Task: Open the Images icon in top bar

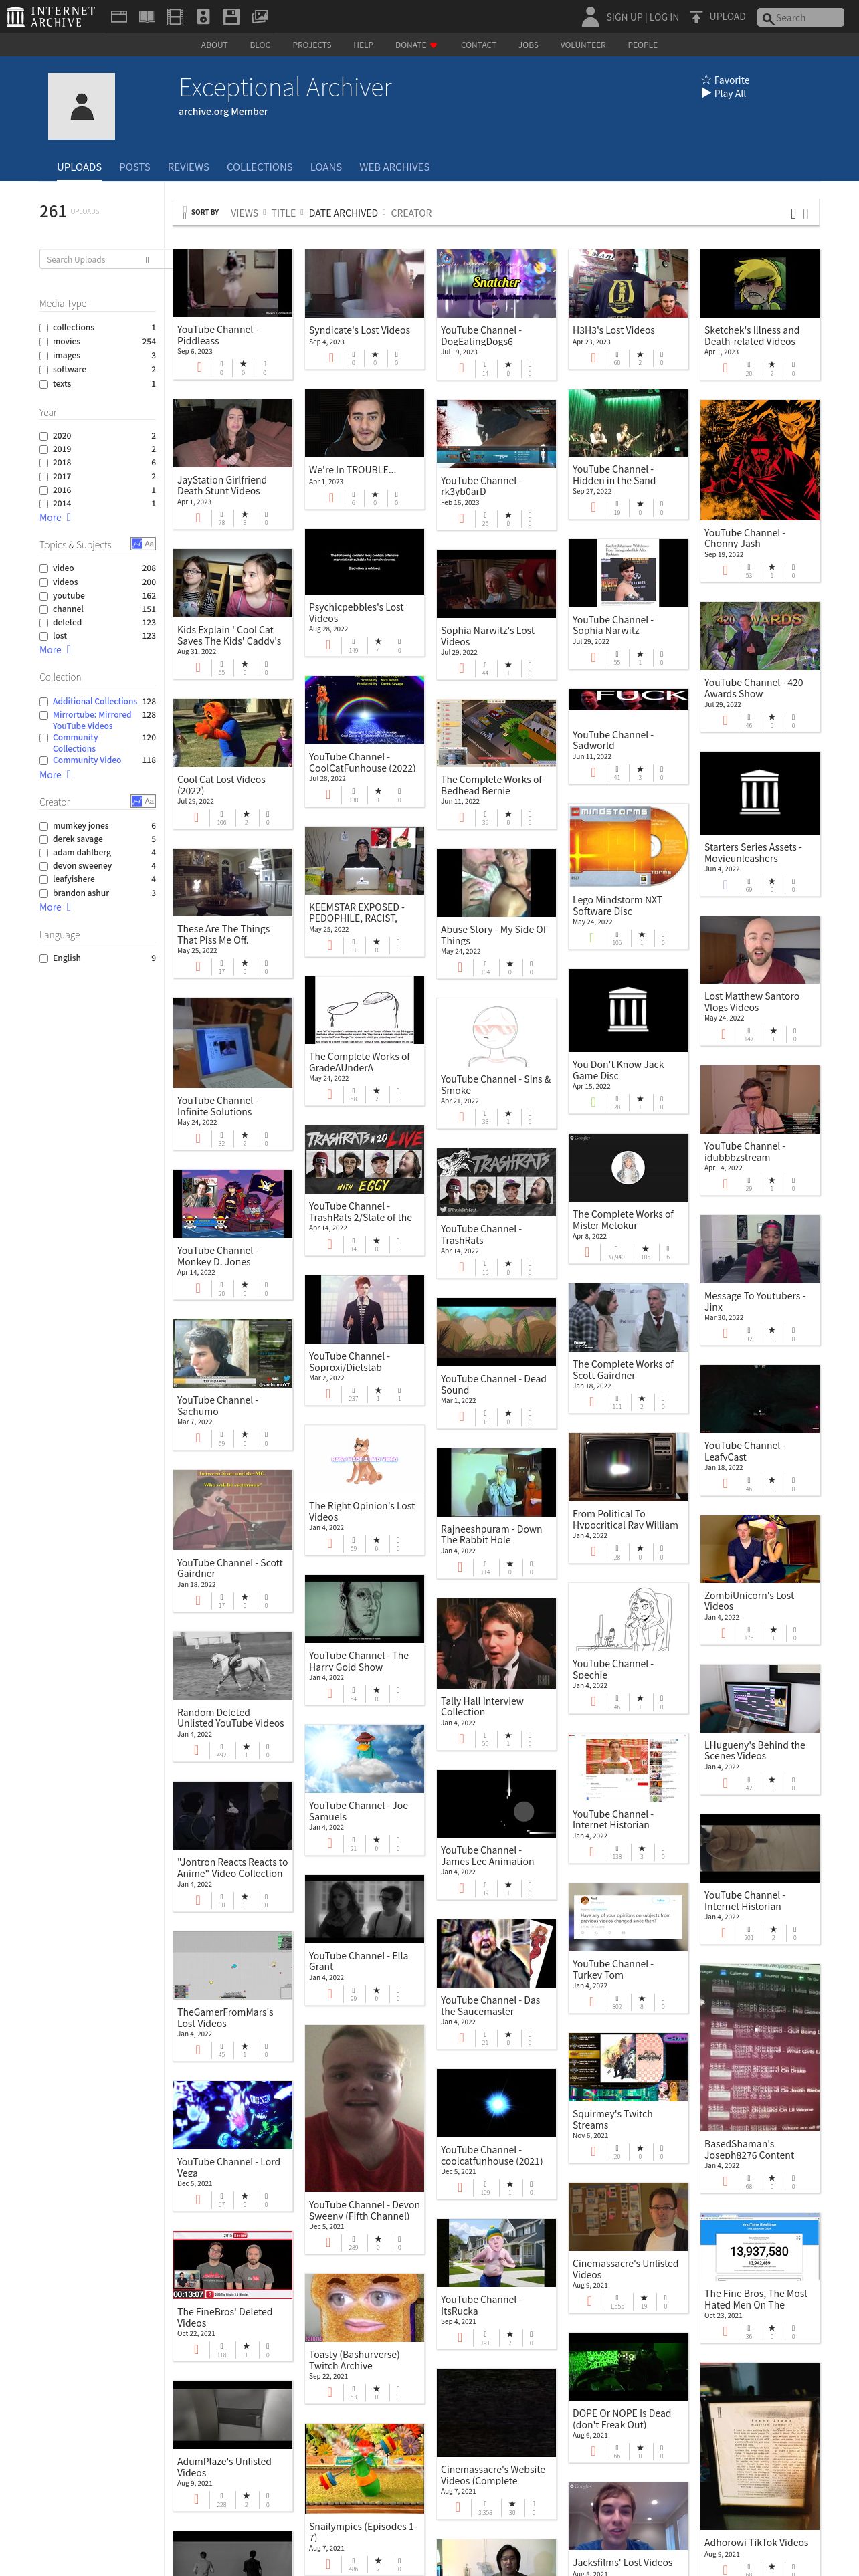Action: pos(259,16)
